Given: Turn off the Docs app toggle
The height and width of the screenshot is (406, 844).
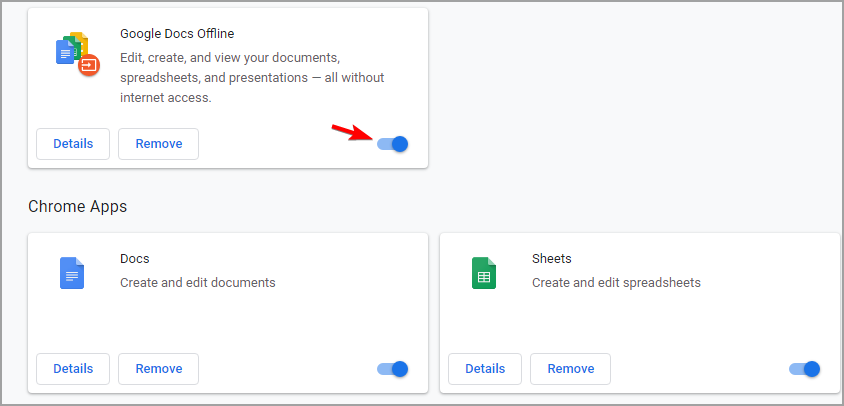Looking at the screenshot, I should point(393,369).
